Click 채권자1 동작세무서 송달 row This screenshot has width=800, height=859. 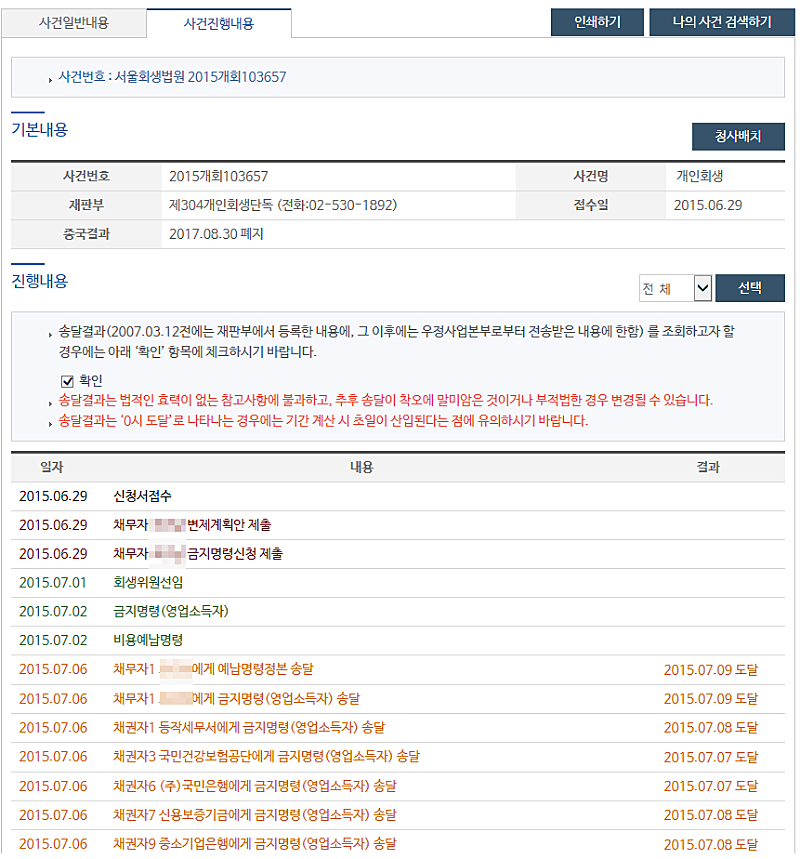(398, 728)
